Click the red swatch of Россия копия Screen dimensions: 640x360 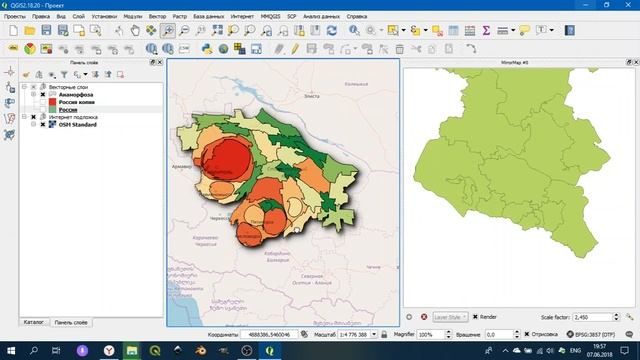tap(52, 102)
